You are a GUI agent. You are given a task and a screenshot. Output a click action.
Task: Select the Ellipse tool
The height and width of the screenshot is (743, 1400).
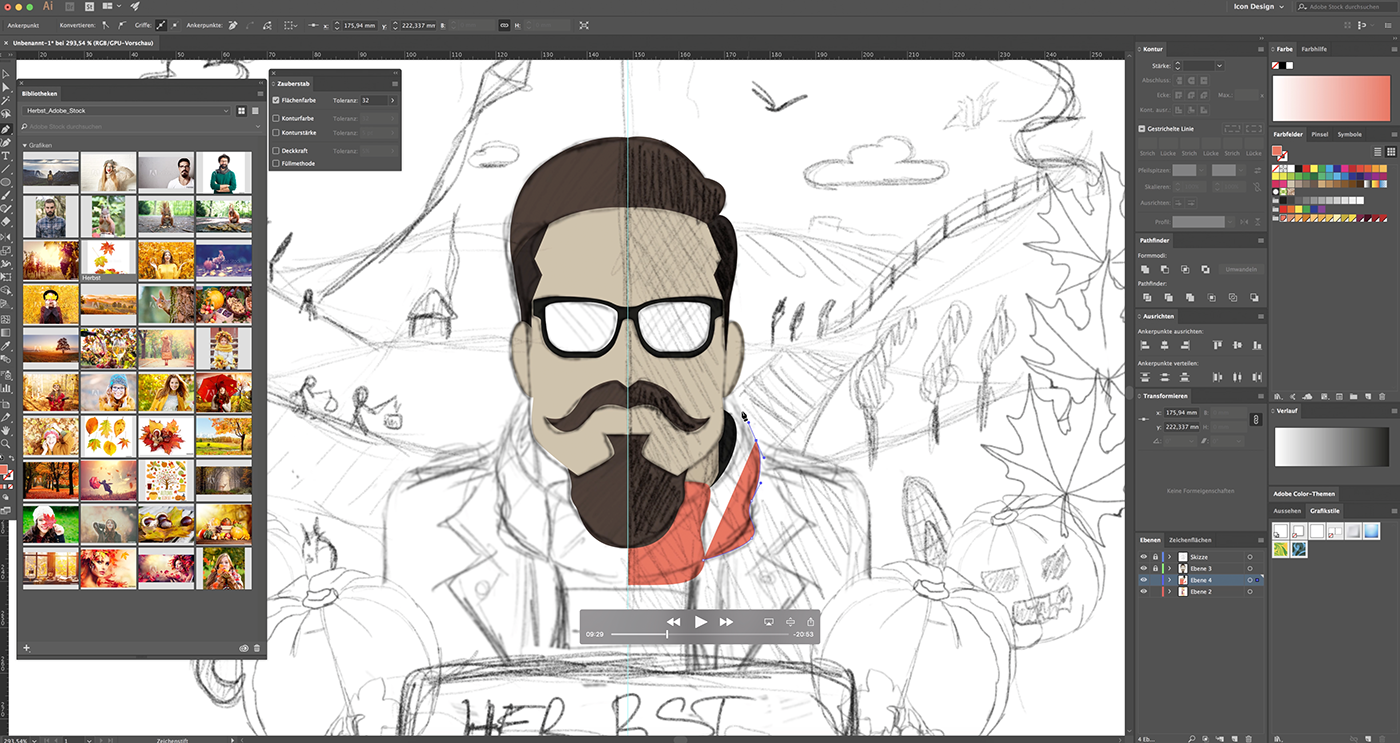[6, 182]
